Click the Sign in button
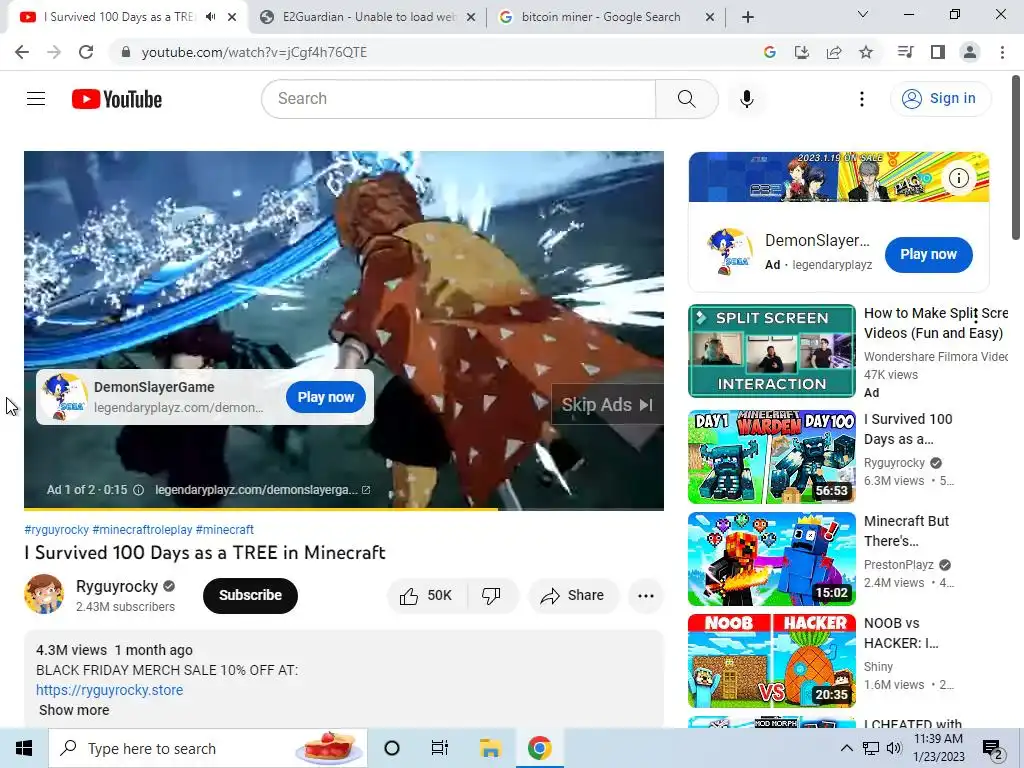This screenshot has height=768, width=1024. pos(940,99)
